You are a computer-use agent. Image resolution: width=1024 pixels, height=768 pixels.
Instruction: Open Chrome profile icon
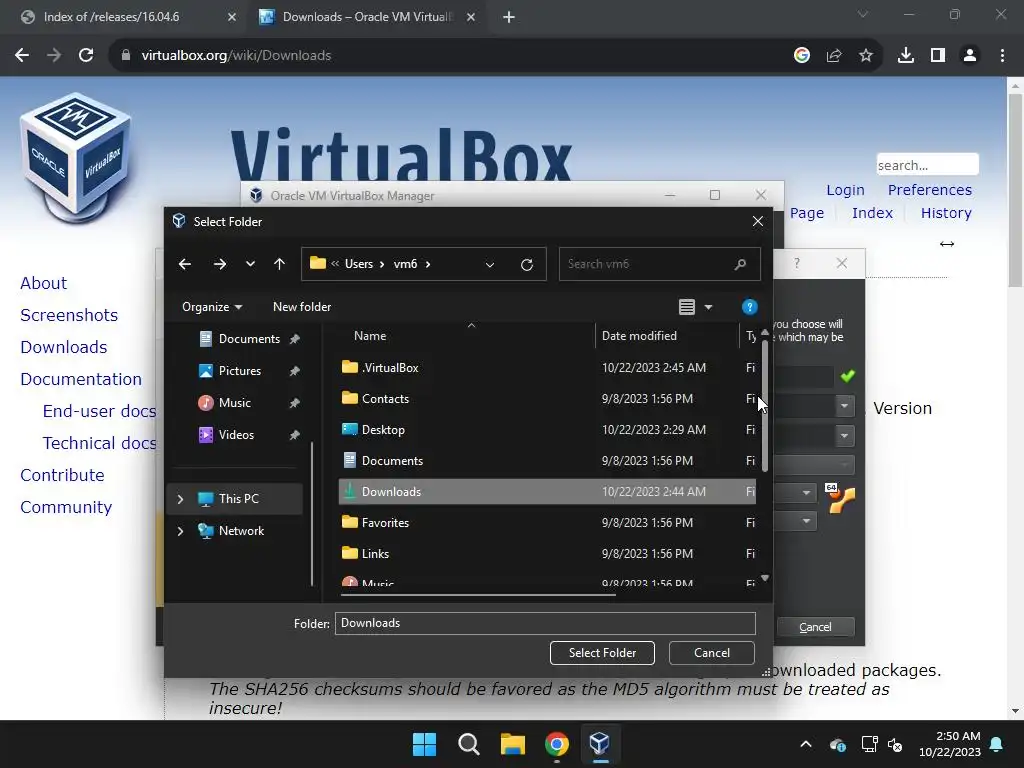pyautogui.click(x=970, y=56)
